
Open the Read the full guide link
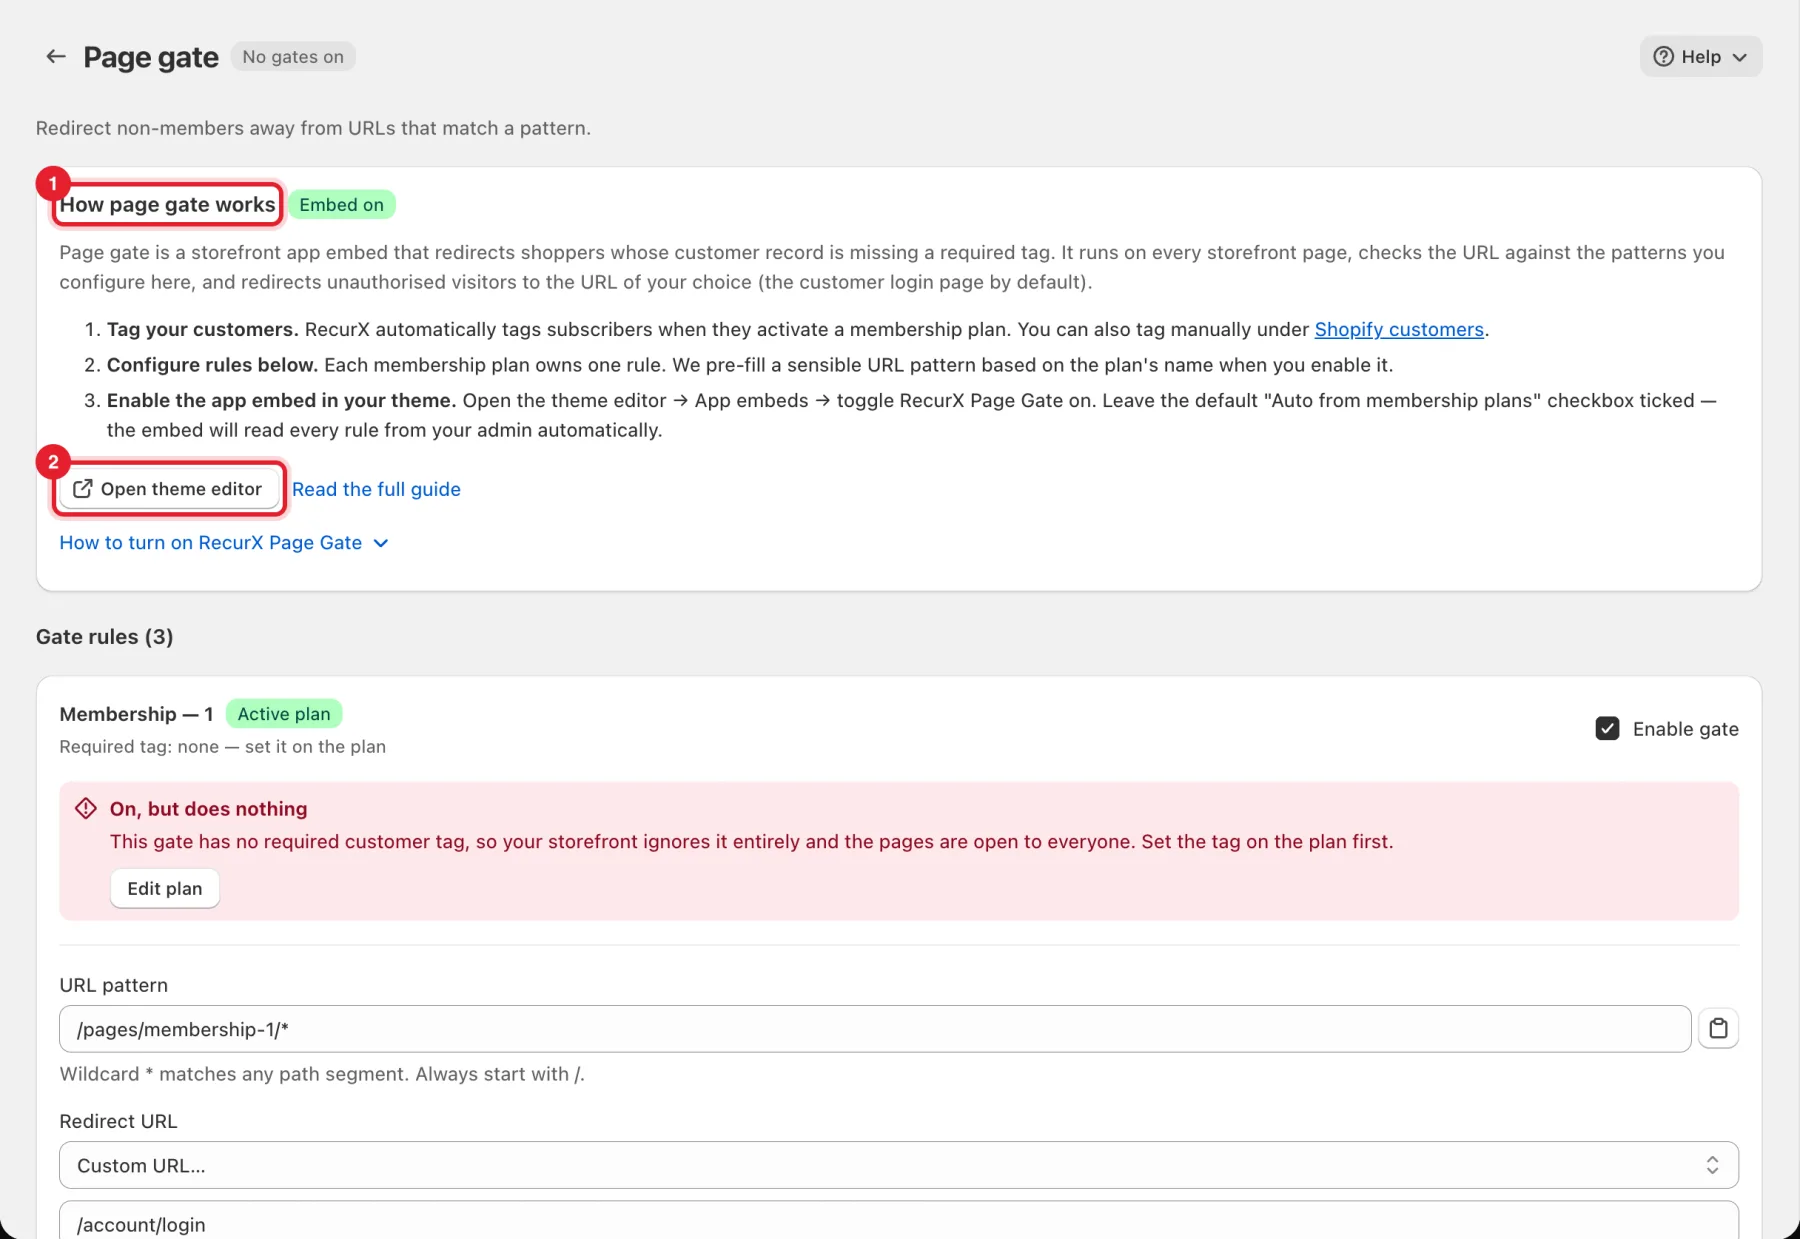[376, 489]
